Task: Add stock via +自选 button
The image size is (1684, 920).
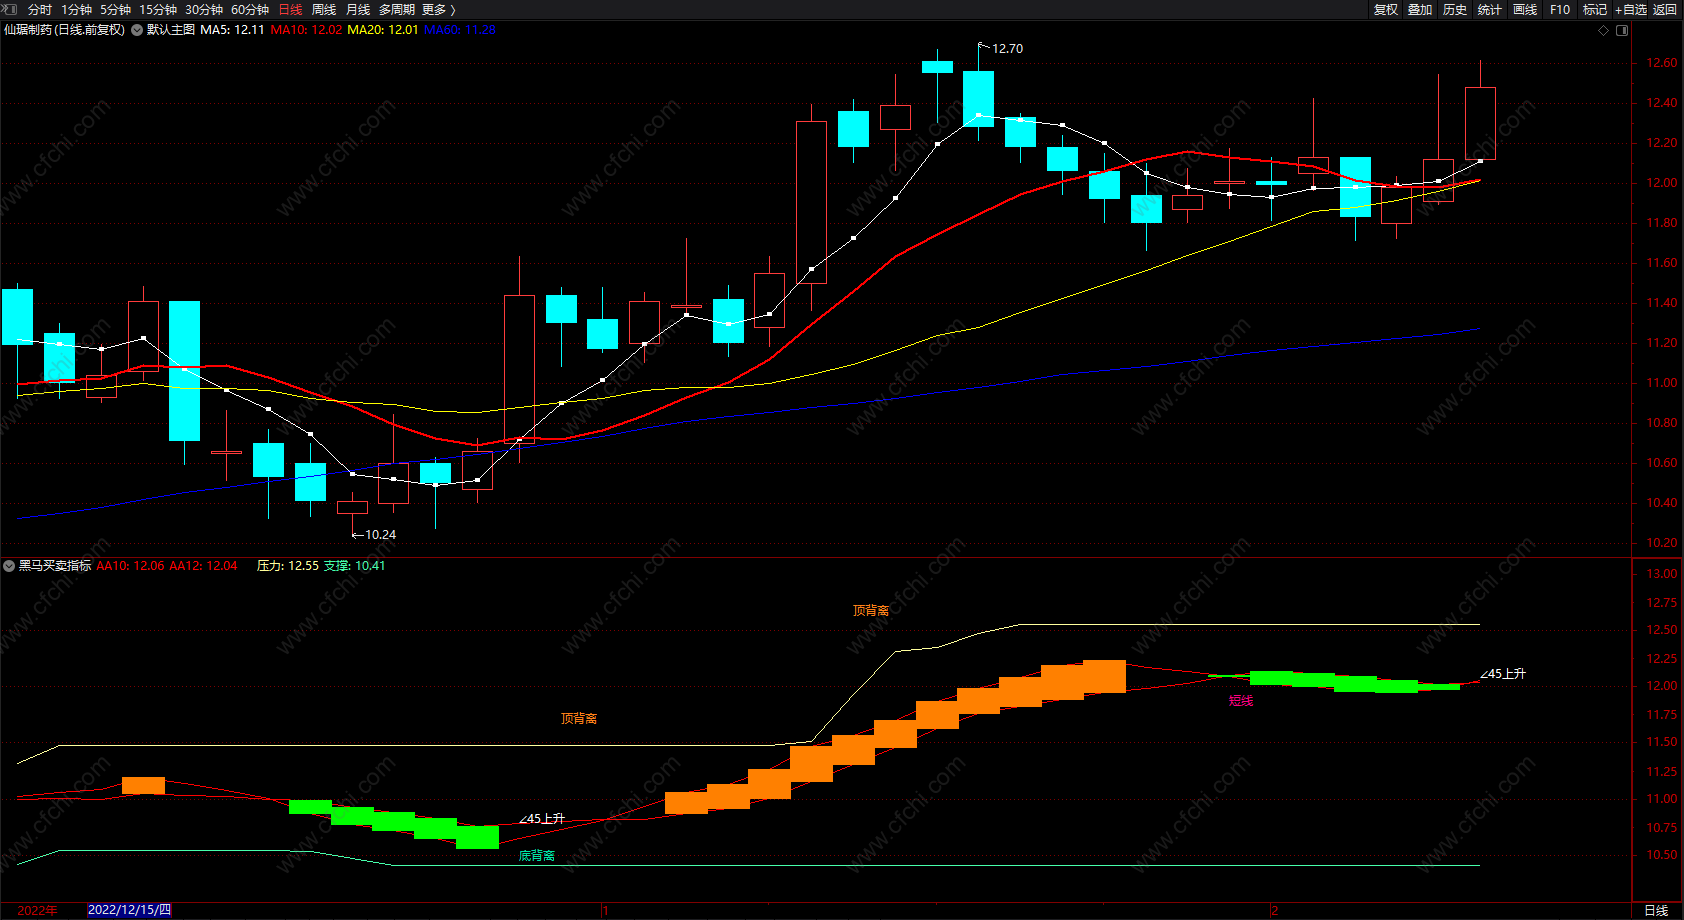Action: 1631,10
